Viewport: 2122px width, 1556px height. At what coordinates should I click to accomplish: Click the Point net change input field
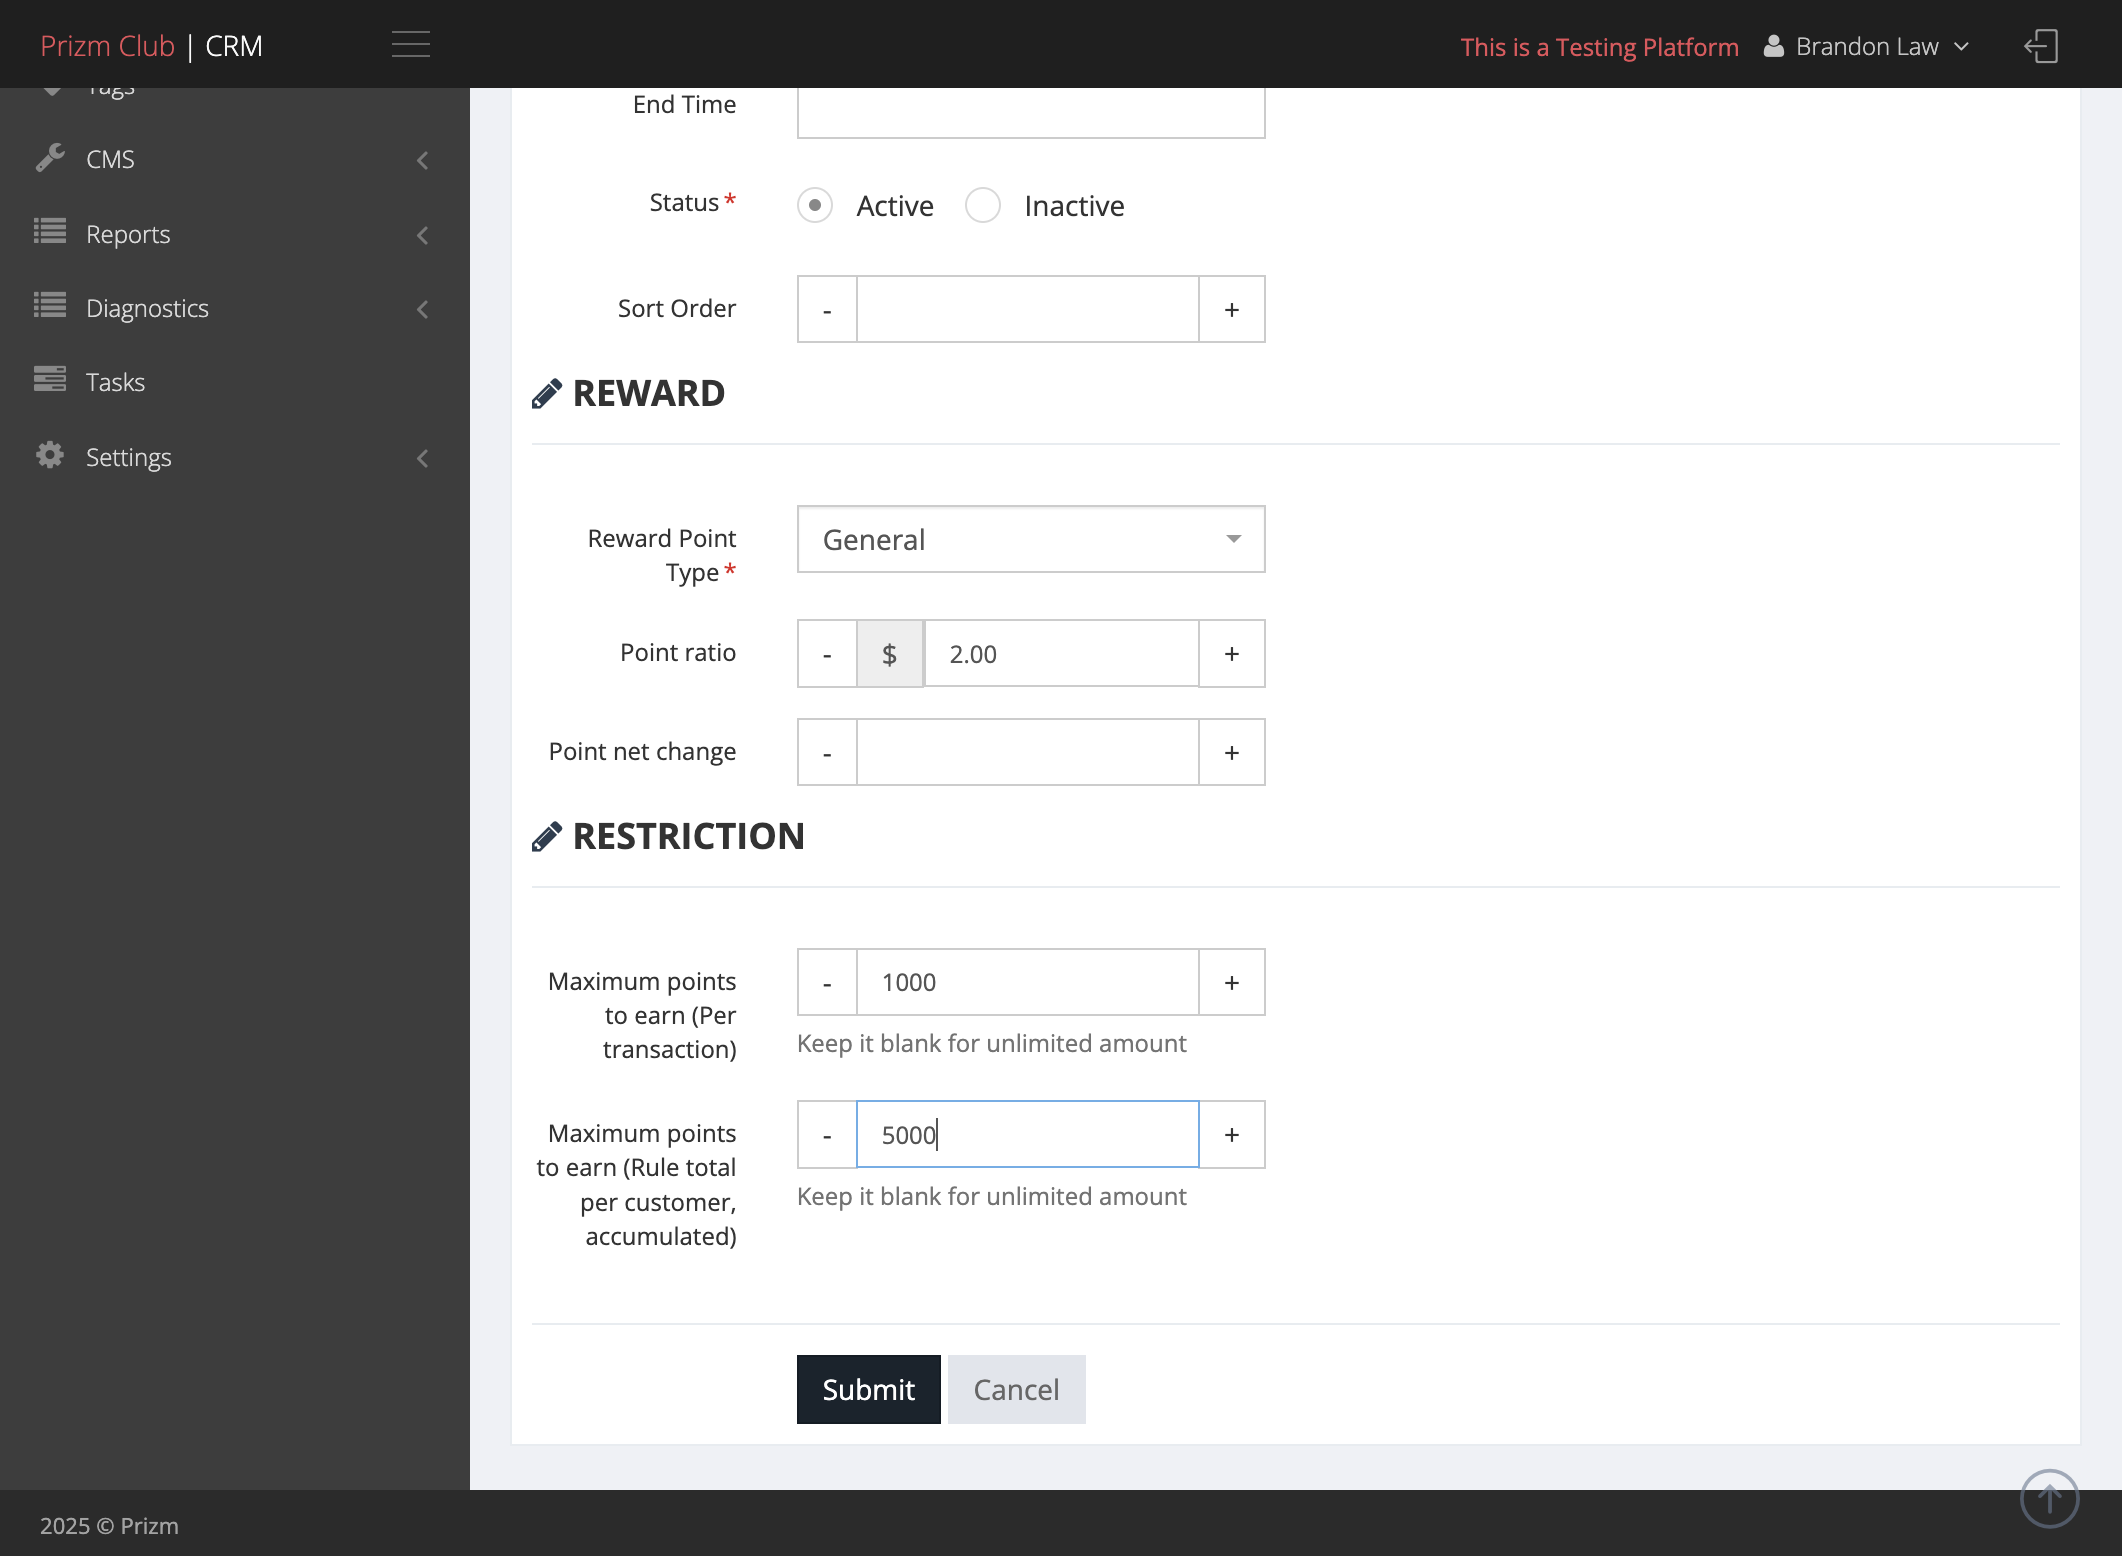point(1028,752)
